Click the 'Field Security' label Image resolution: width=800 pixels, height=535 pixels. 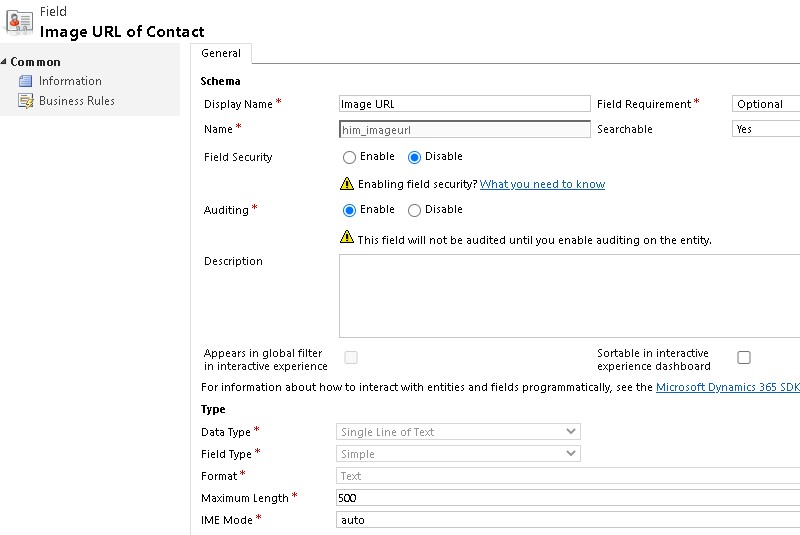pos(238,157)
